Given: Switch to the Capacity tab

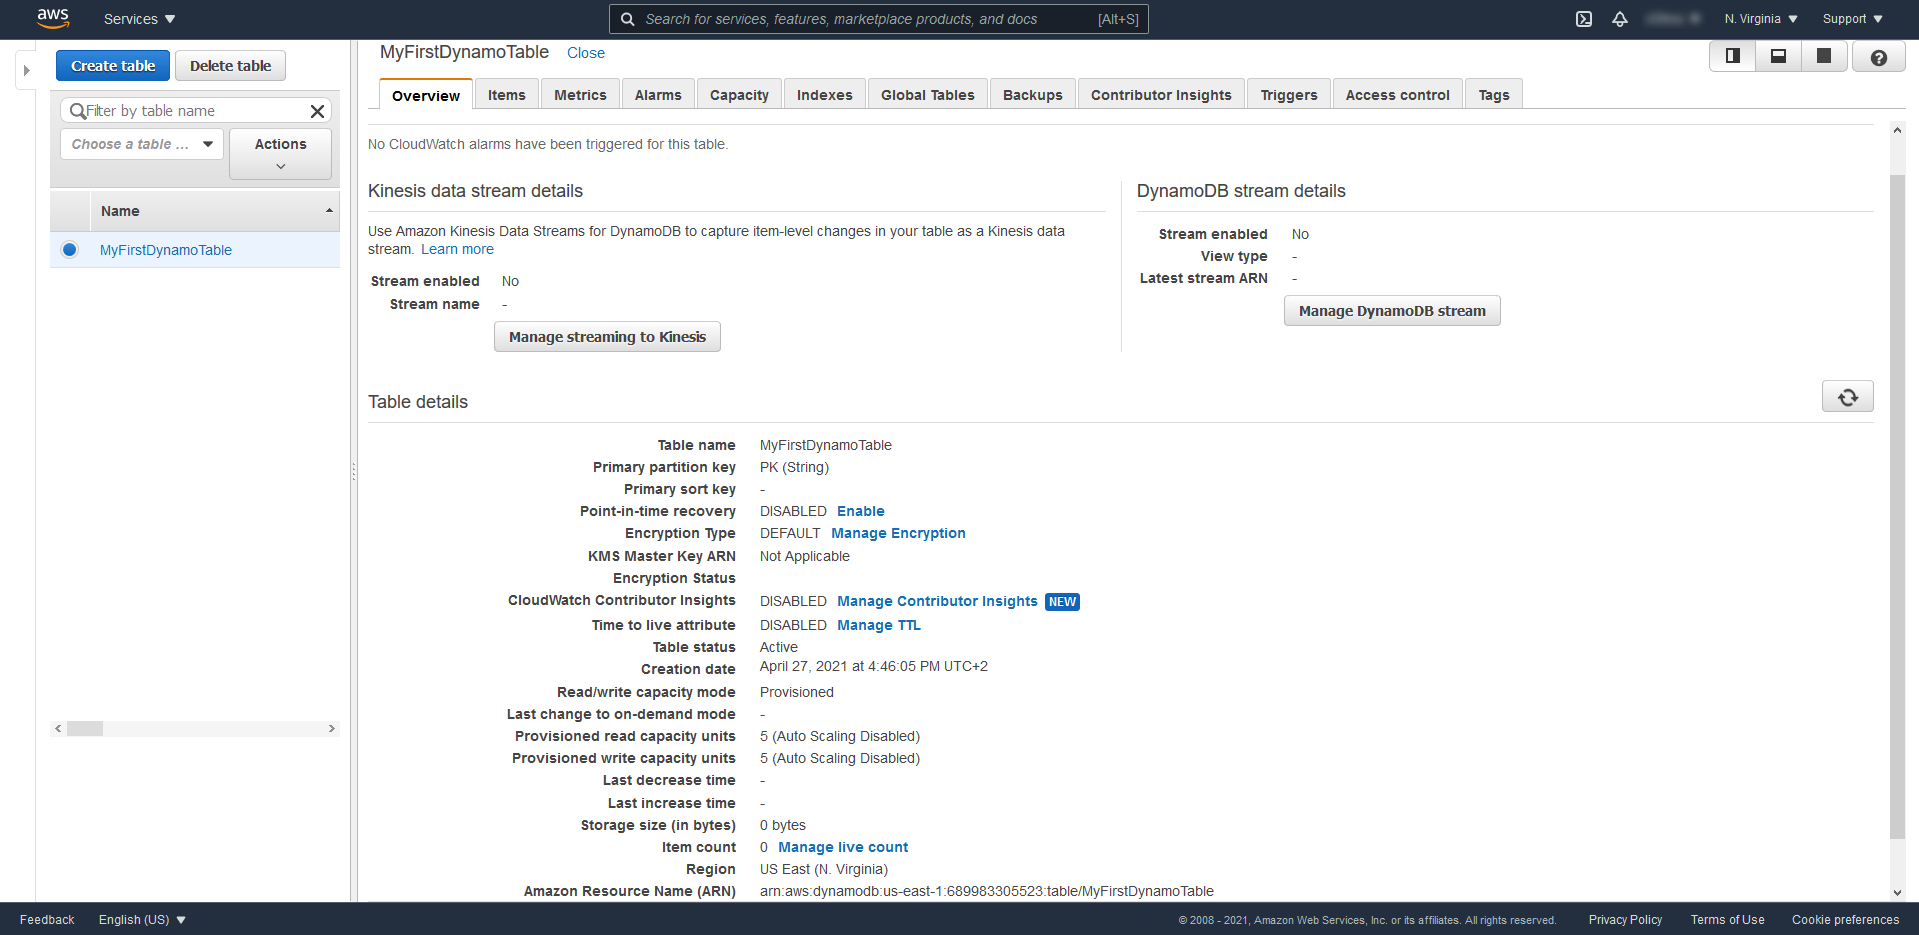Looking at the screenshot, I should [739, 95].
